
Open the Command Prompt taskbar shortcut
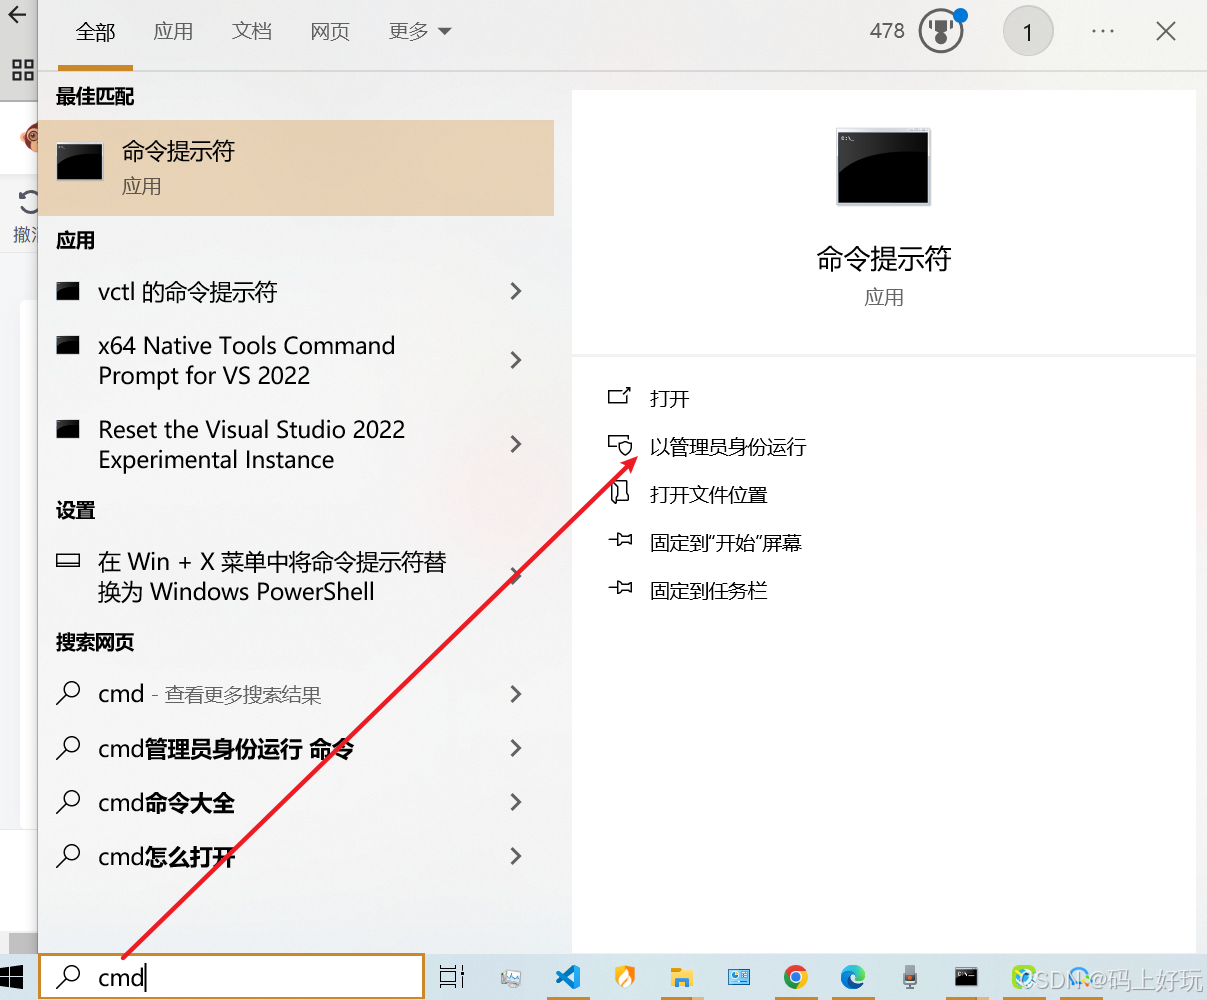966,977
